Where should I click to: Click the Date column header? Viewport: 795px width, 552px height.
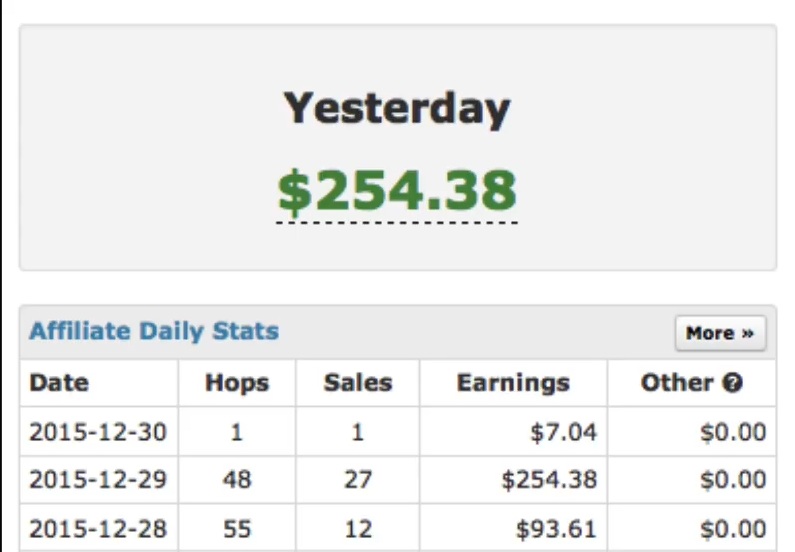pos(59,383)
